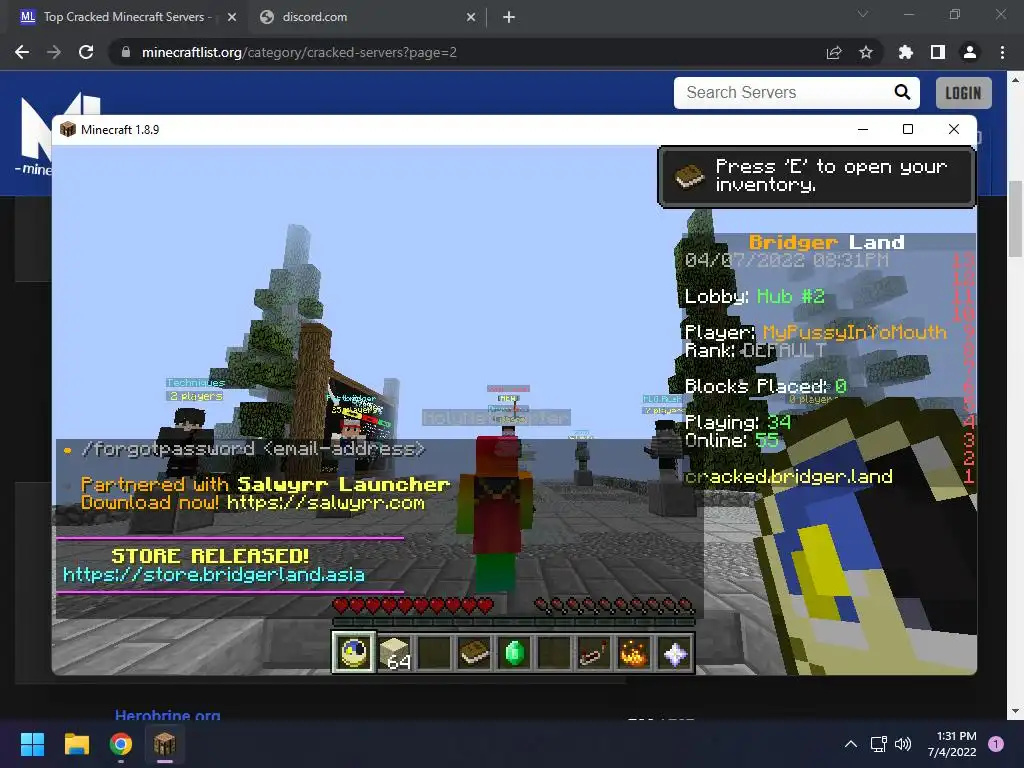Select the empty sixth hotbar slot
This screenshot has width=1024, height=768.
554,652
